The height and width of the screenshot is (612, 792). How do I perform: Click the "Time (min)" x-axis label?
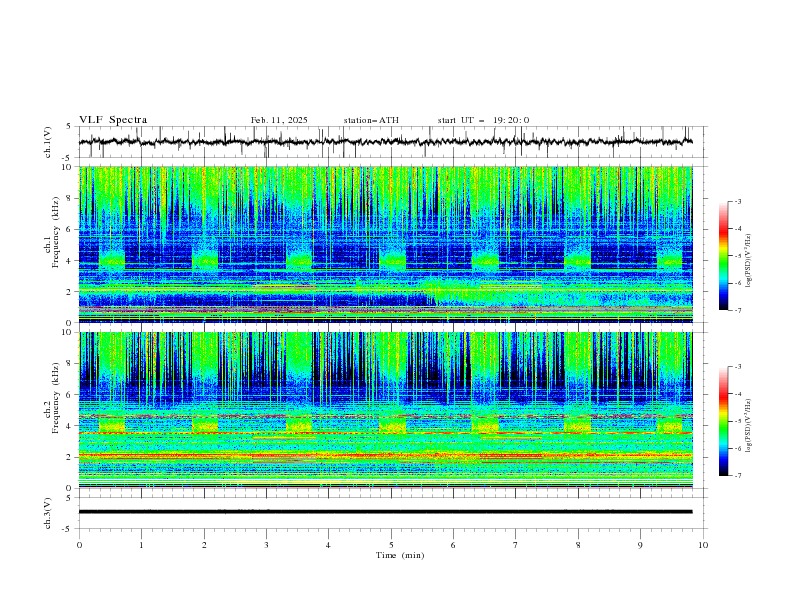[x=400, y=555]
